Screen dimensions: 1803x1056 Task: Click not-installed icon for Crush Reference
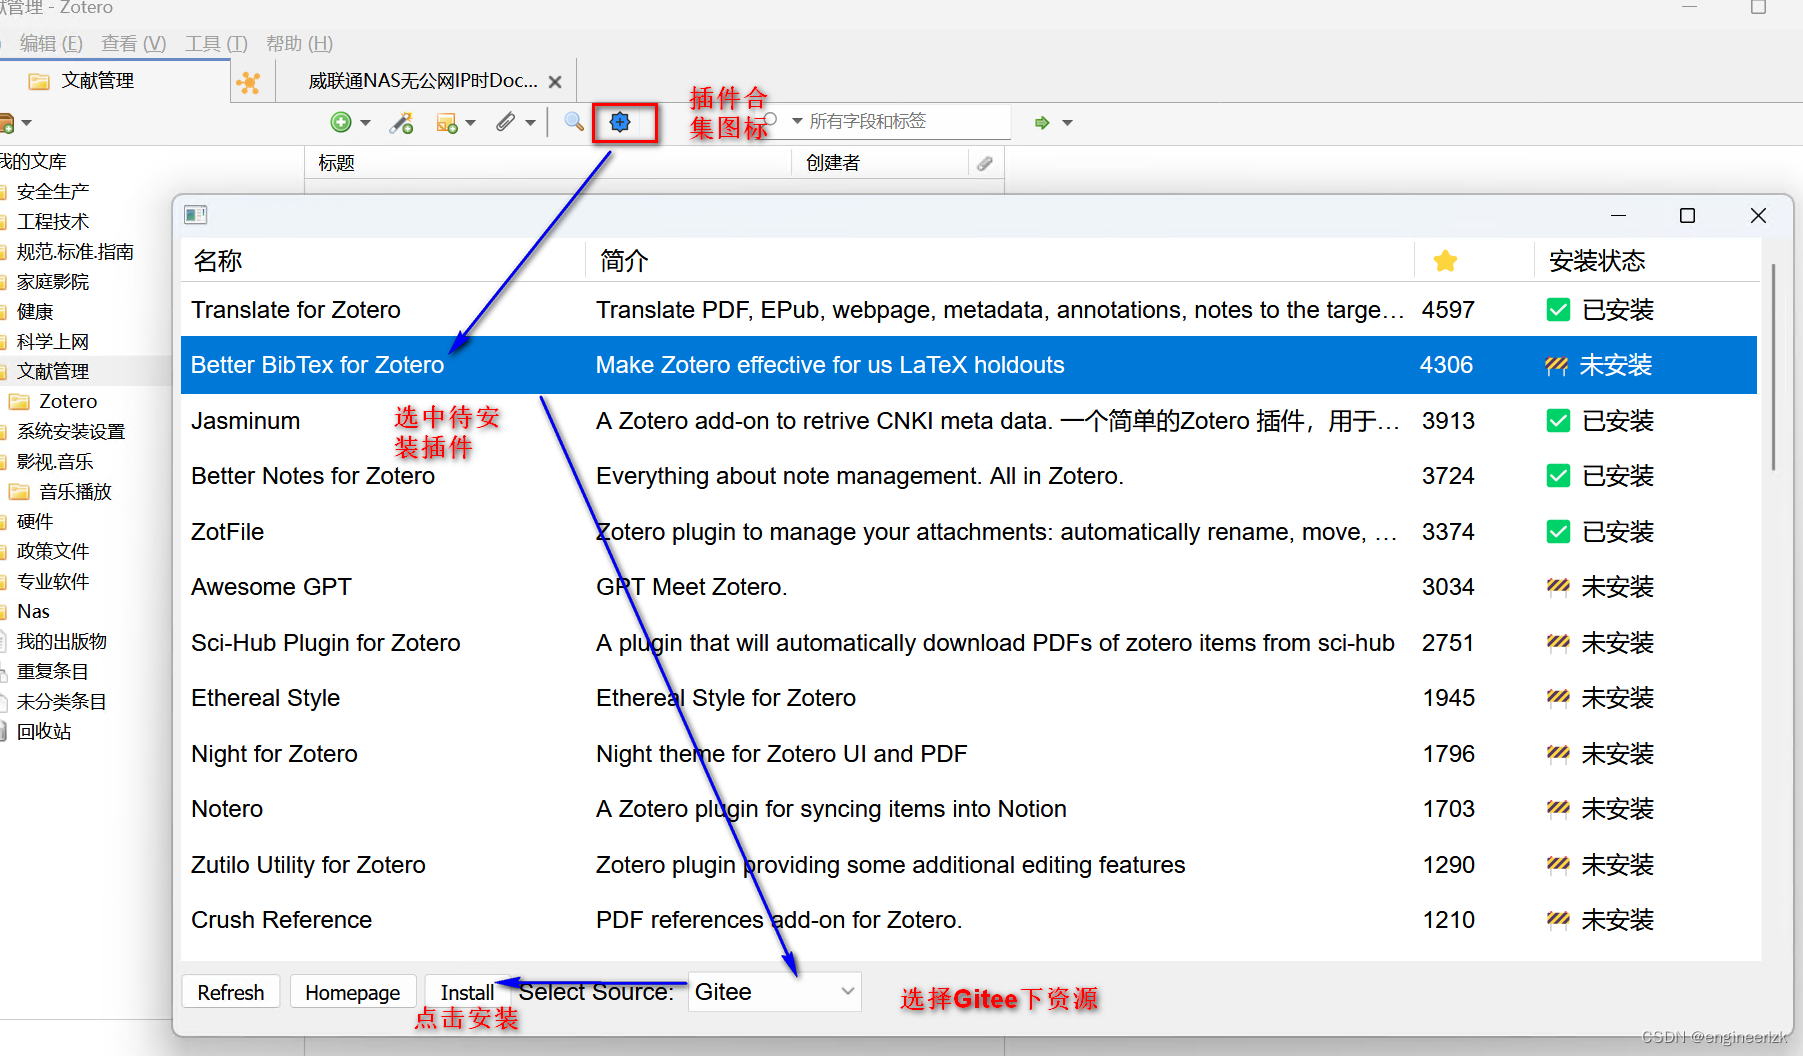[1558, 920]
